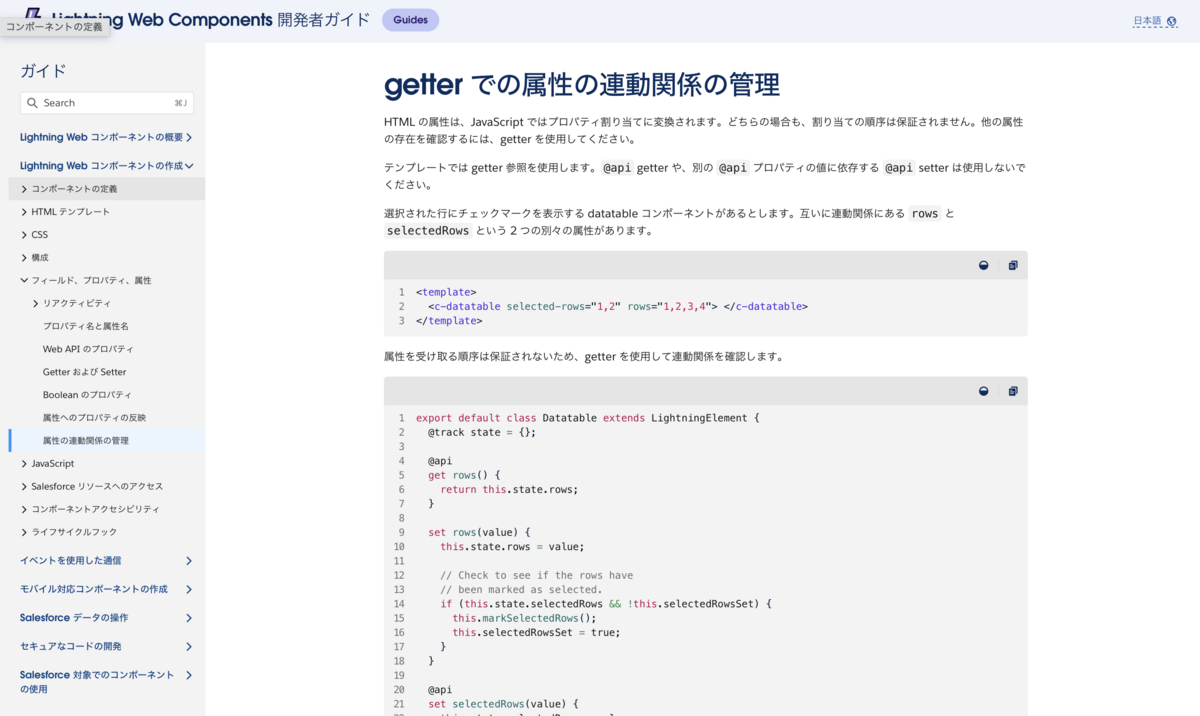The height and width of the screenshot is (716, 1200).
Task: Expand モバイル対応コンポーネントの作成 arrow
Action: [189, 590]
